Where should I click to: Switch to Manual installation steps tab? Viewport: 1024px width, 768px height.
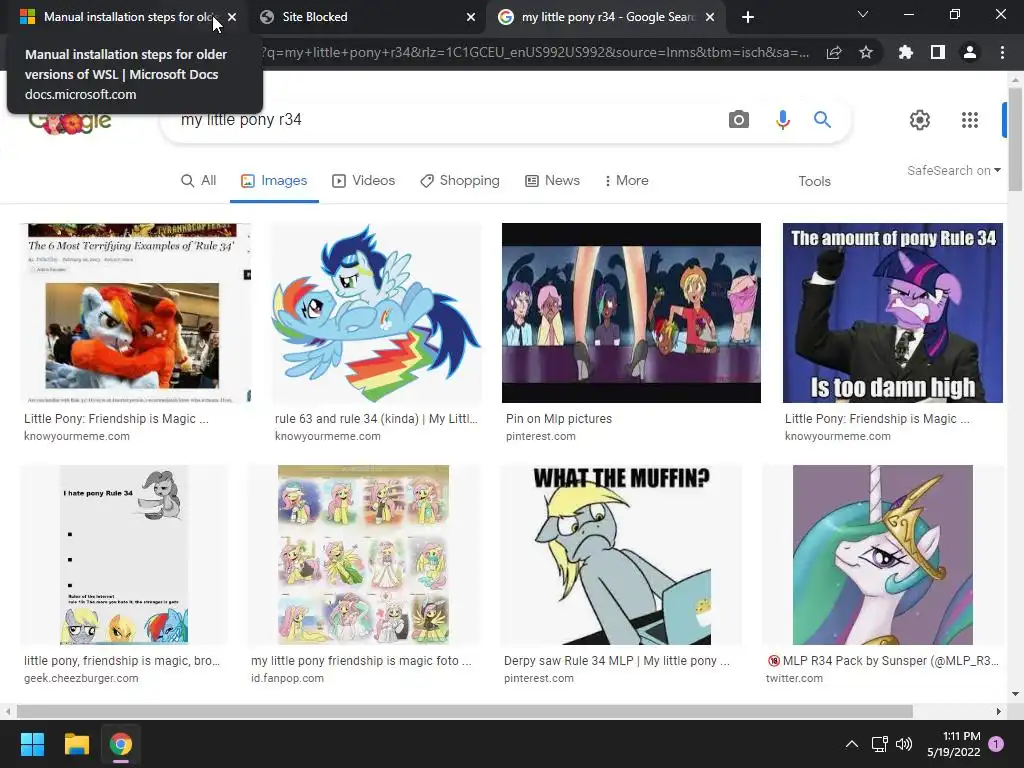click(124, 17)
